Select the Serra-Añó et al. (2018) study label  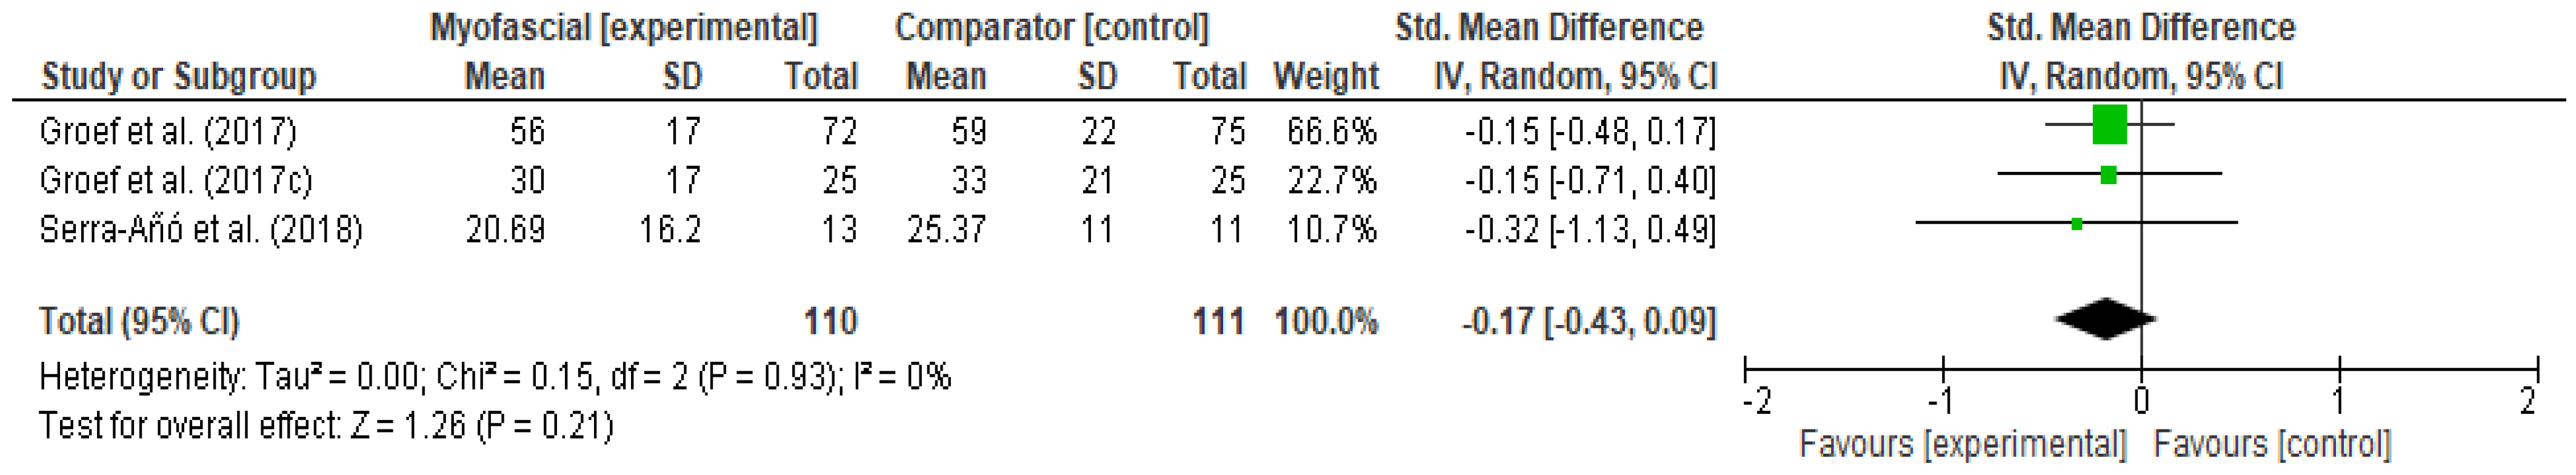200,229
